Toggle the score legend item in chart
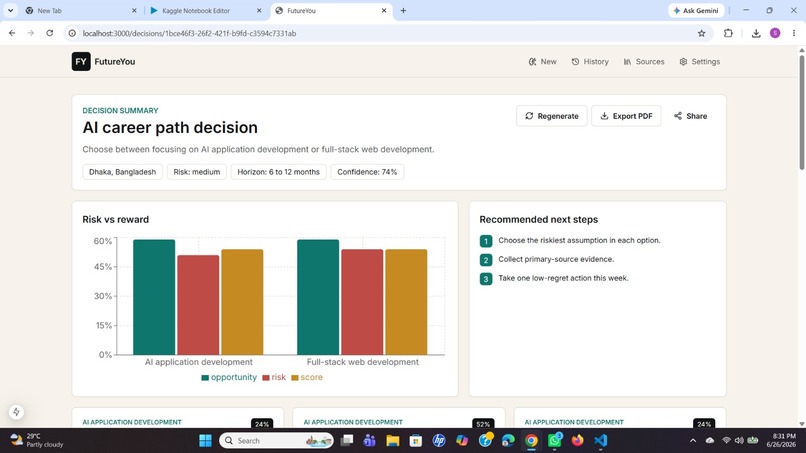806x453 pixels. pos(307,377)
